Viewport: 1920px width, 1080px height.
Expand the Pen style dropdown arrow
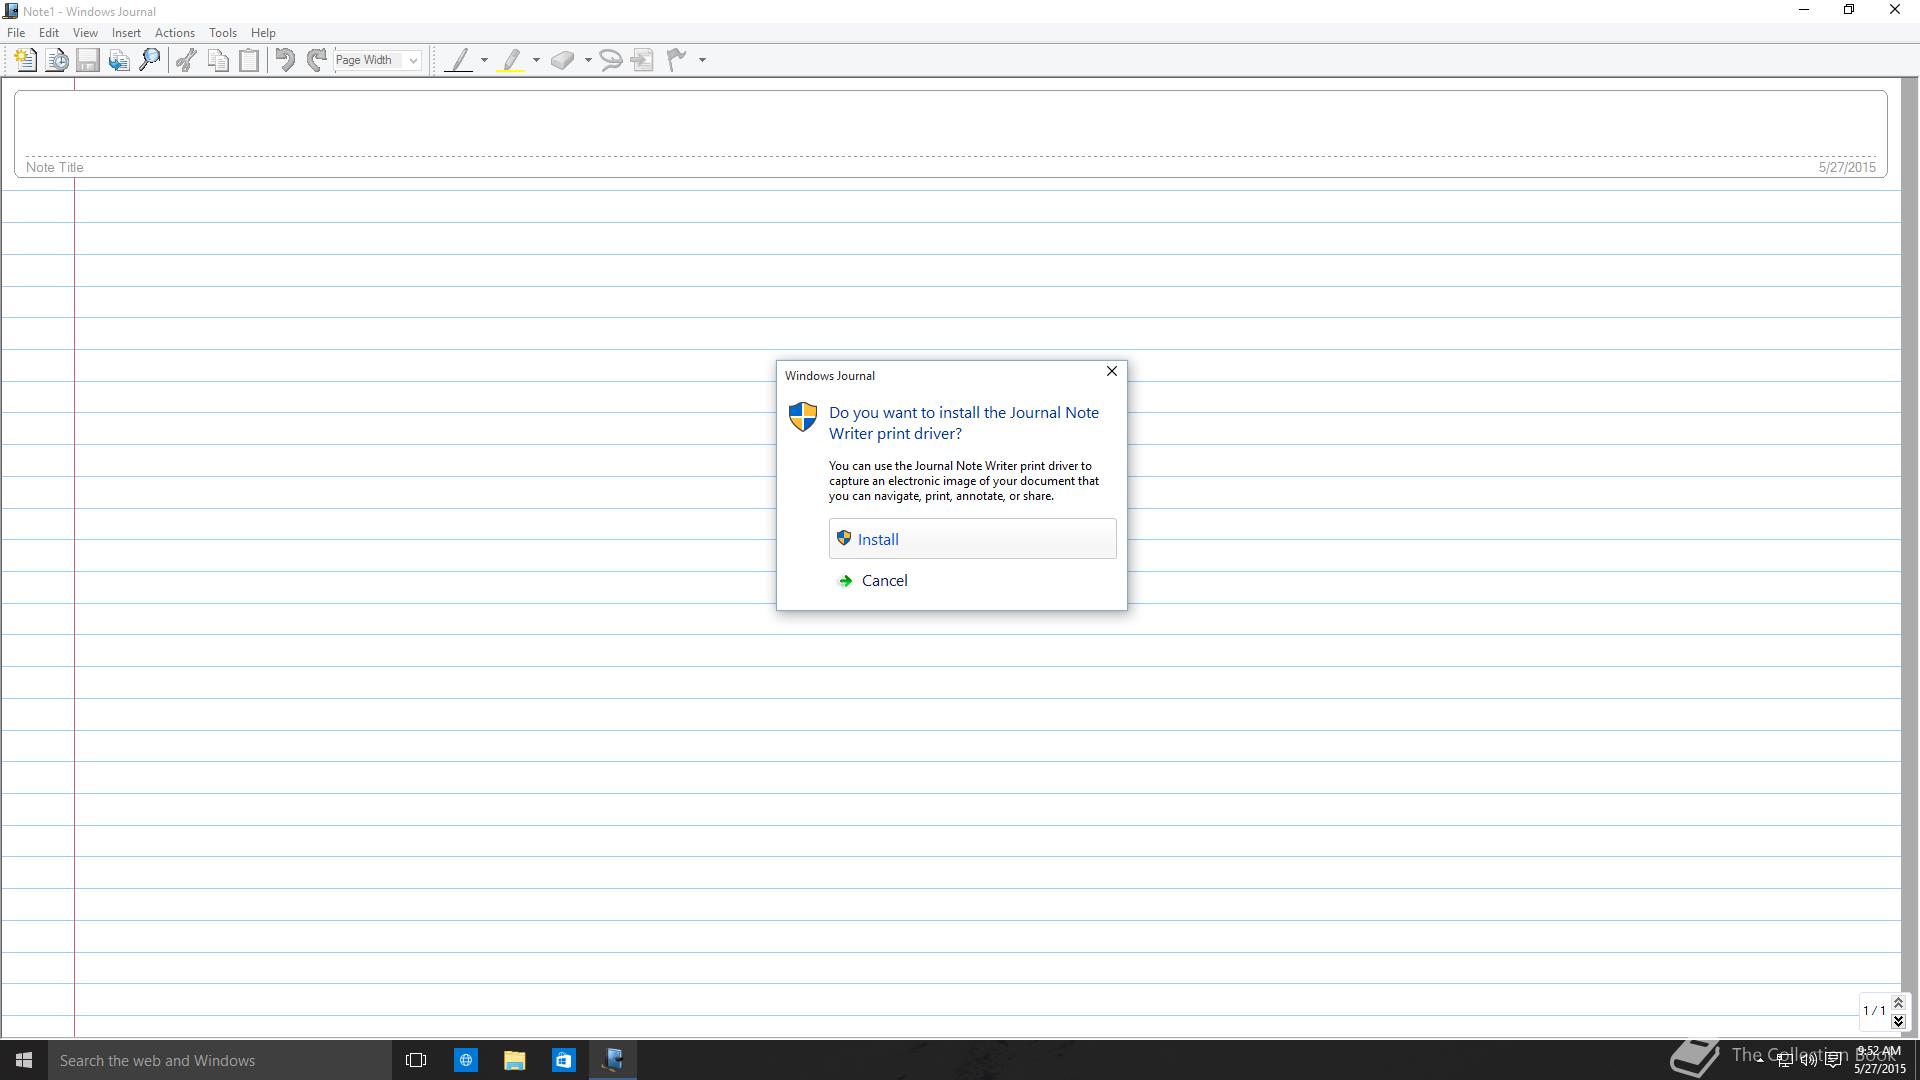[485, 60]
